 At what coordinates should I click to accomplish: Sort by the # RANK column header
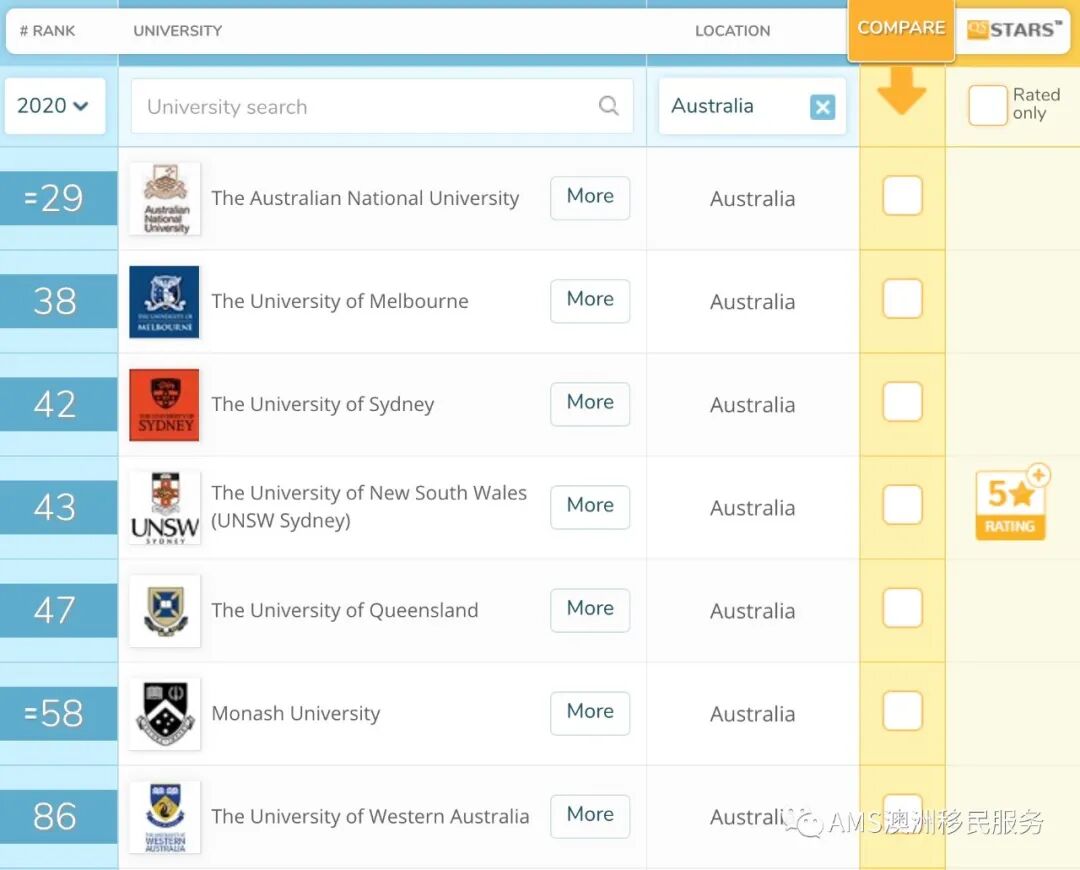(x=48, y=30)
